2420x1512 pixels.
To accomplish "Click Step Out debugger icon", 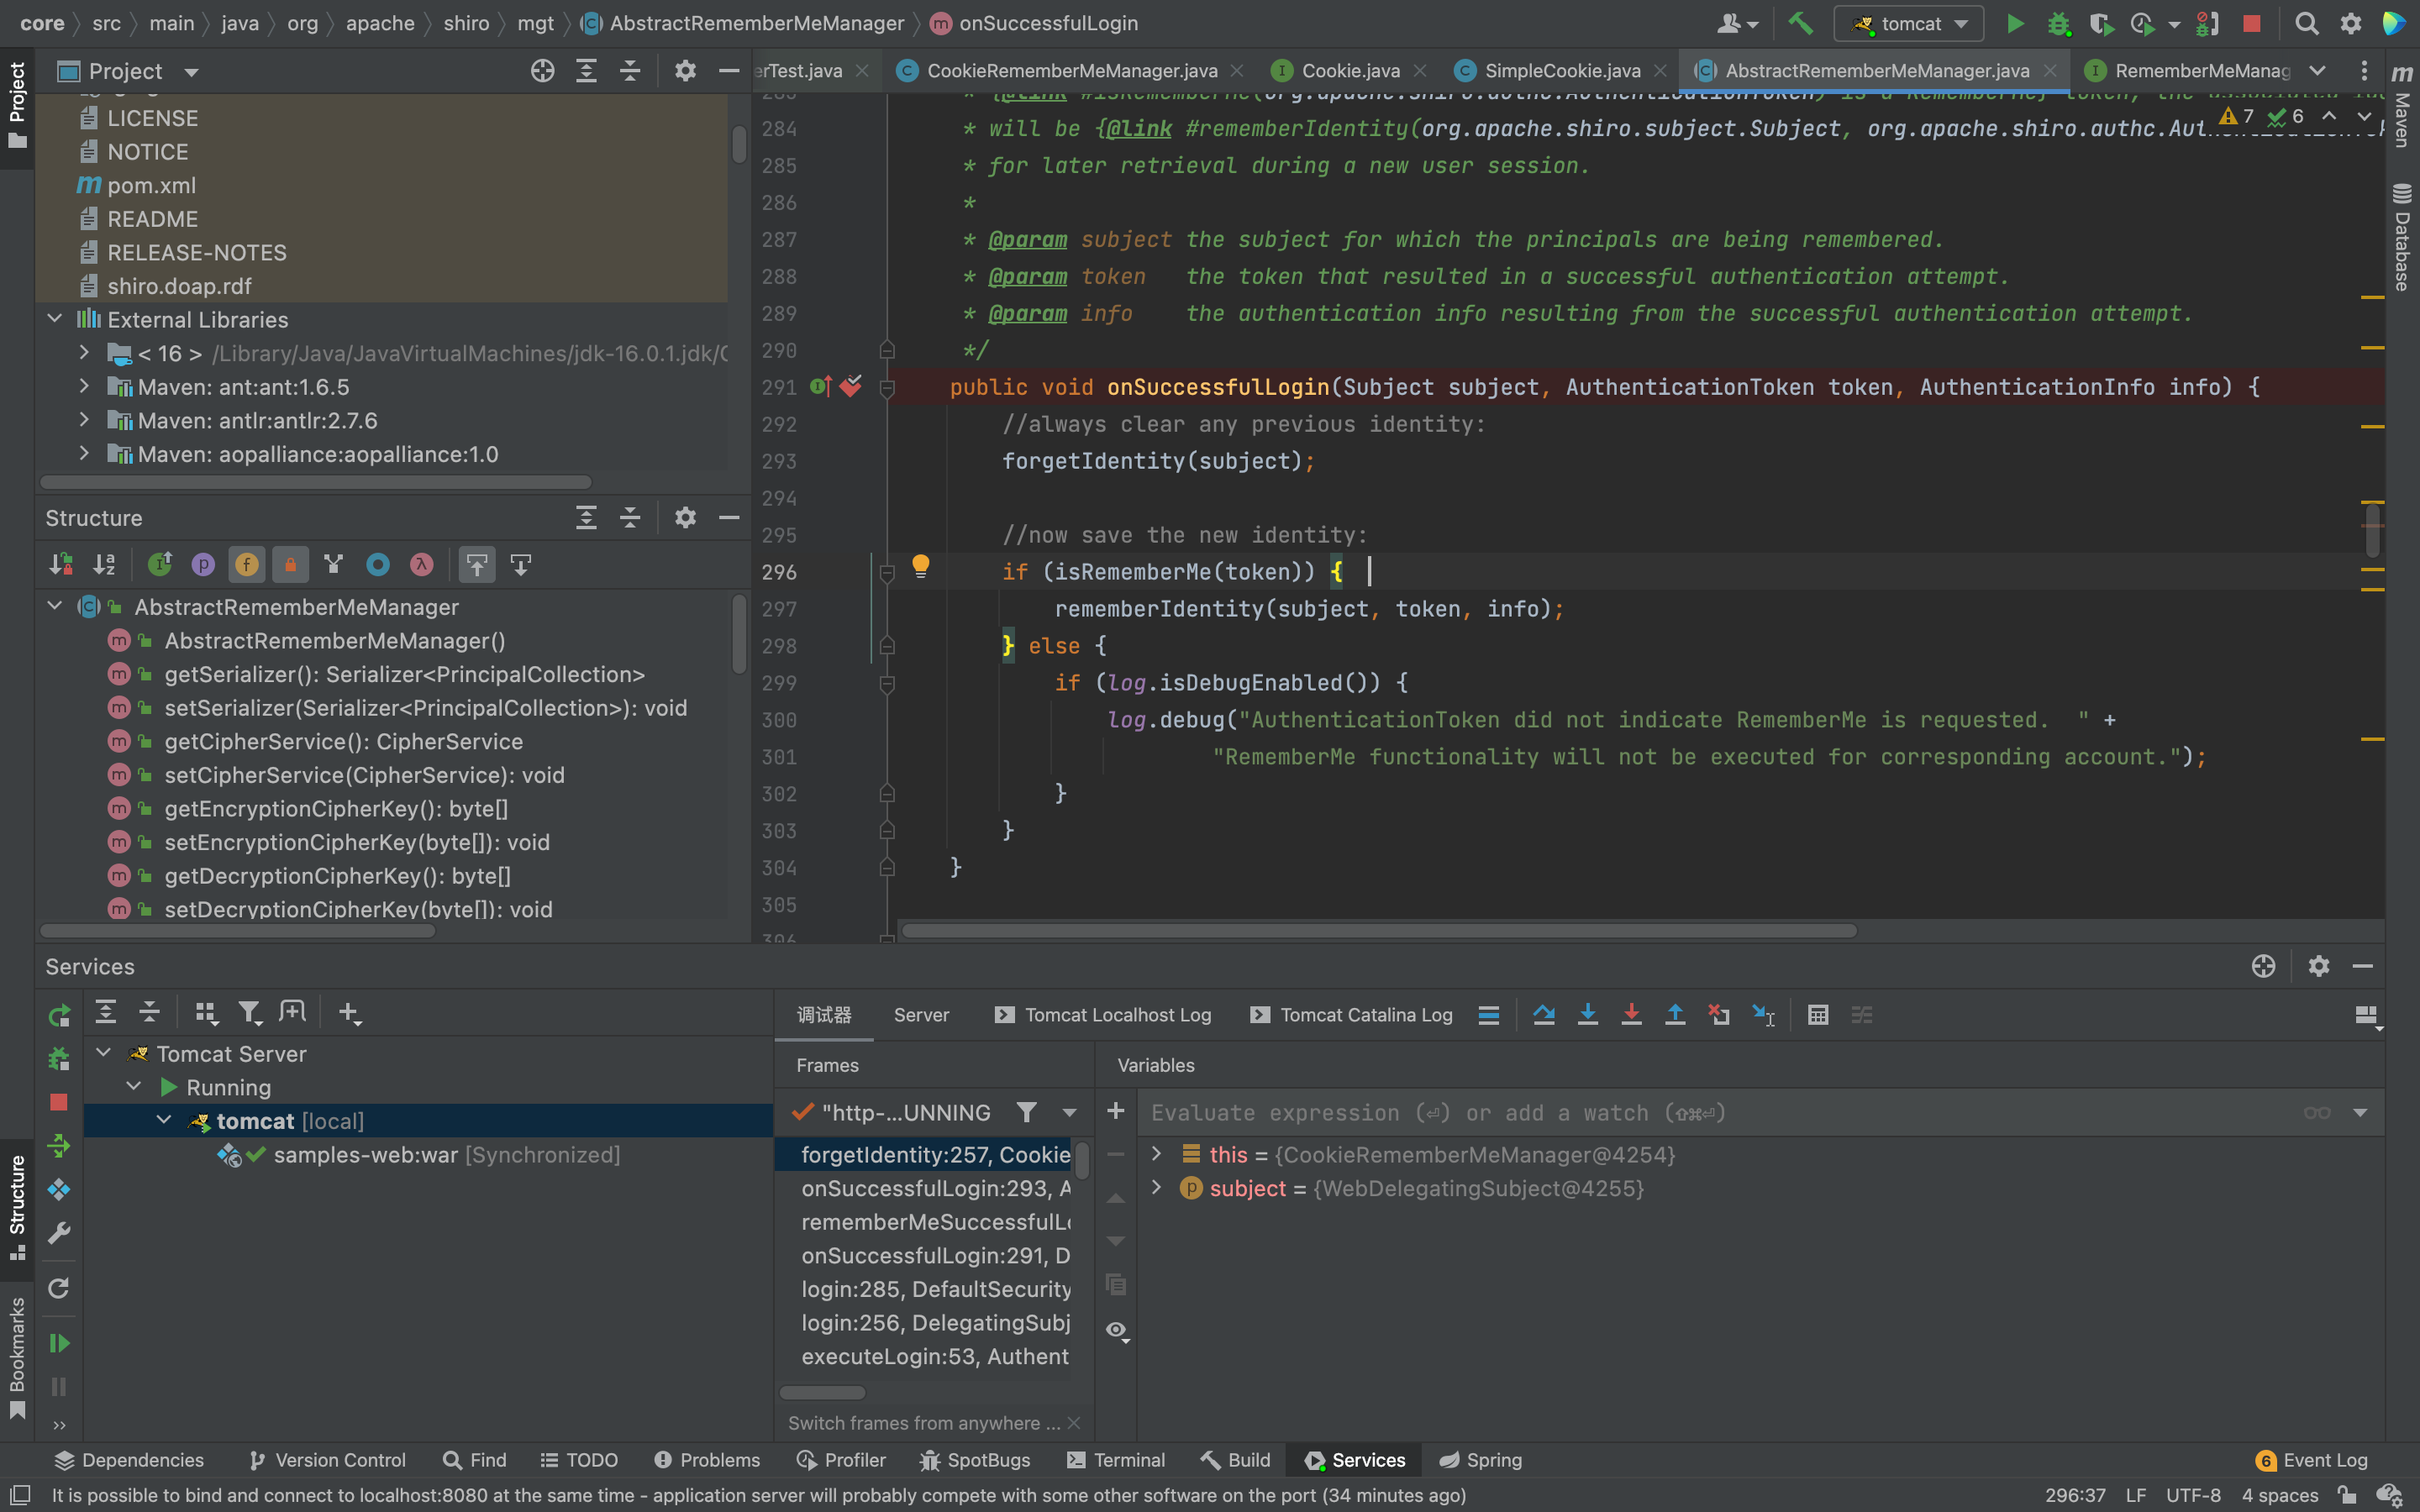I will pyautogui.click(x=1675, y=1015).
